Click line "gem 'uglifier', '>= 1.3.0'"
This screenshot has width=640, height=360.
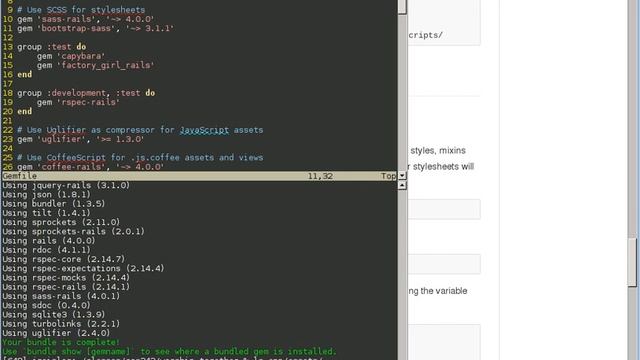tap(80, 139)
